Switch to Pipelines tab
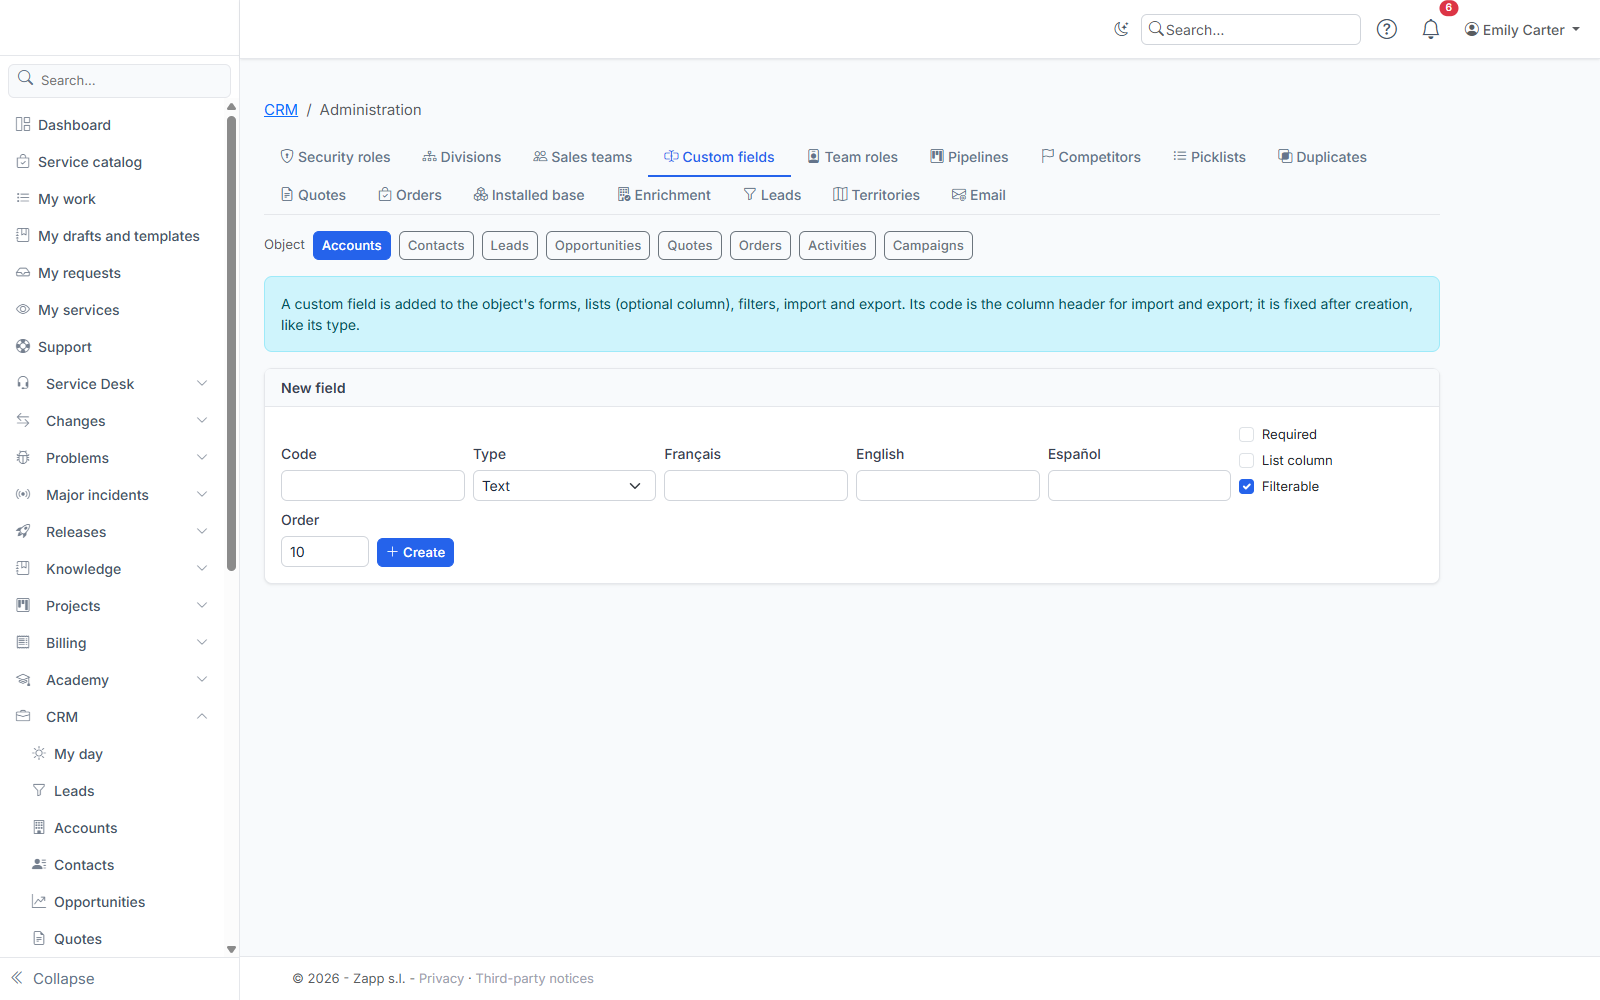The height and width of the screenshot is (1000, 1600). 969,157
